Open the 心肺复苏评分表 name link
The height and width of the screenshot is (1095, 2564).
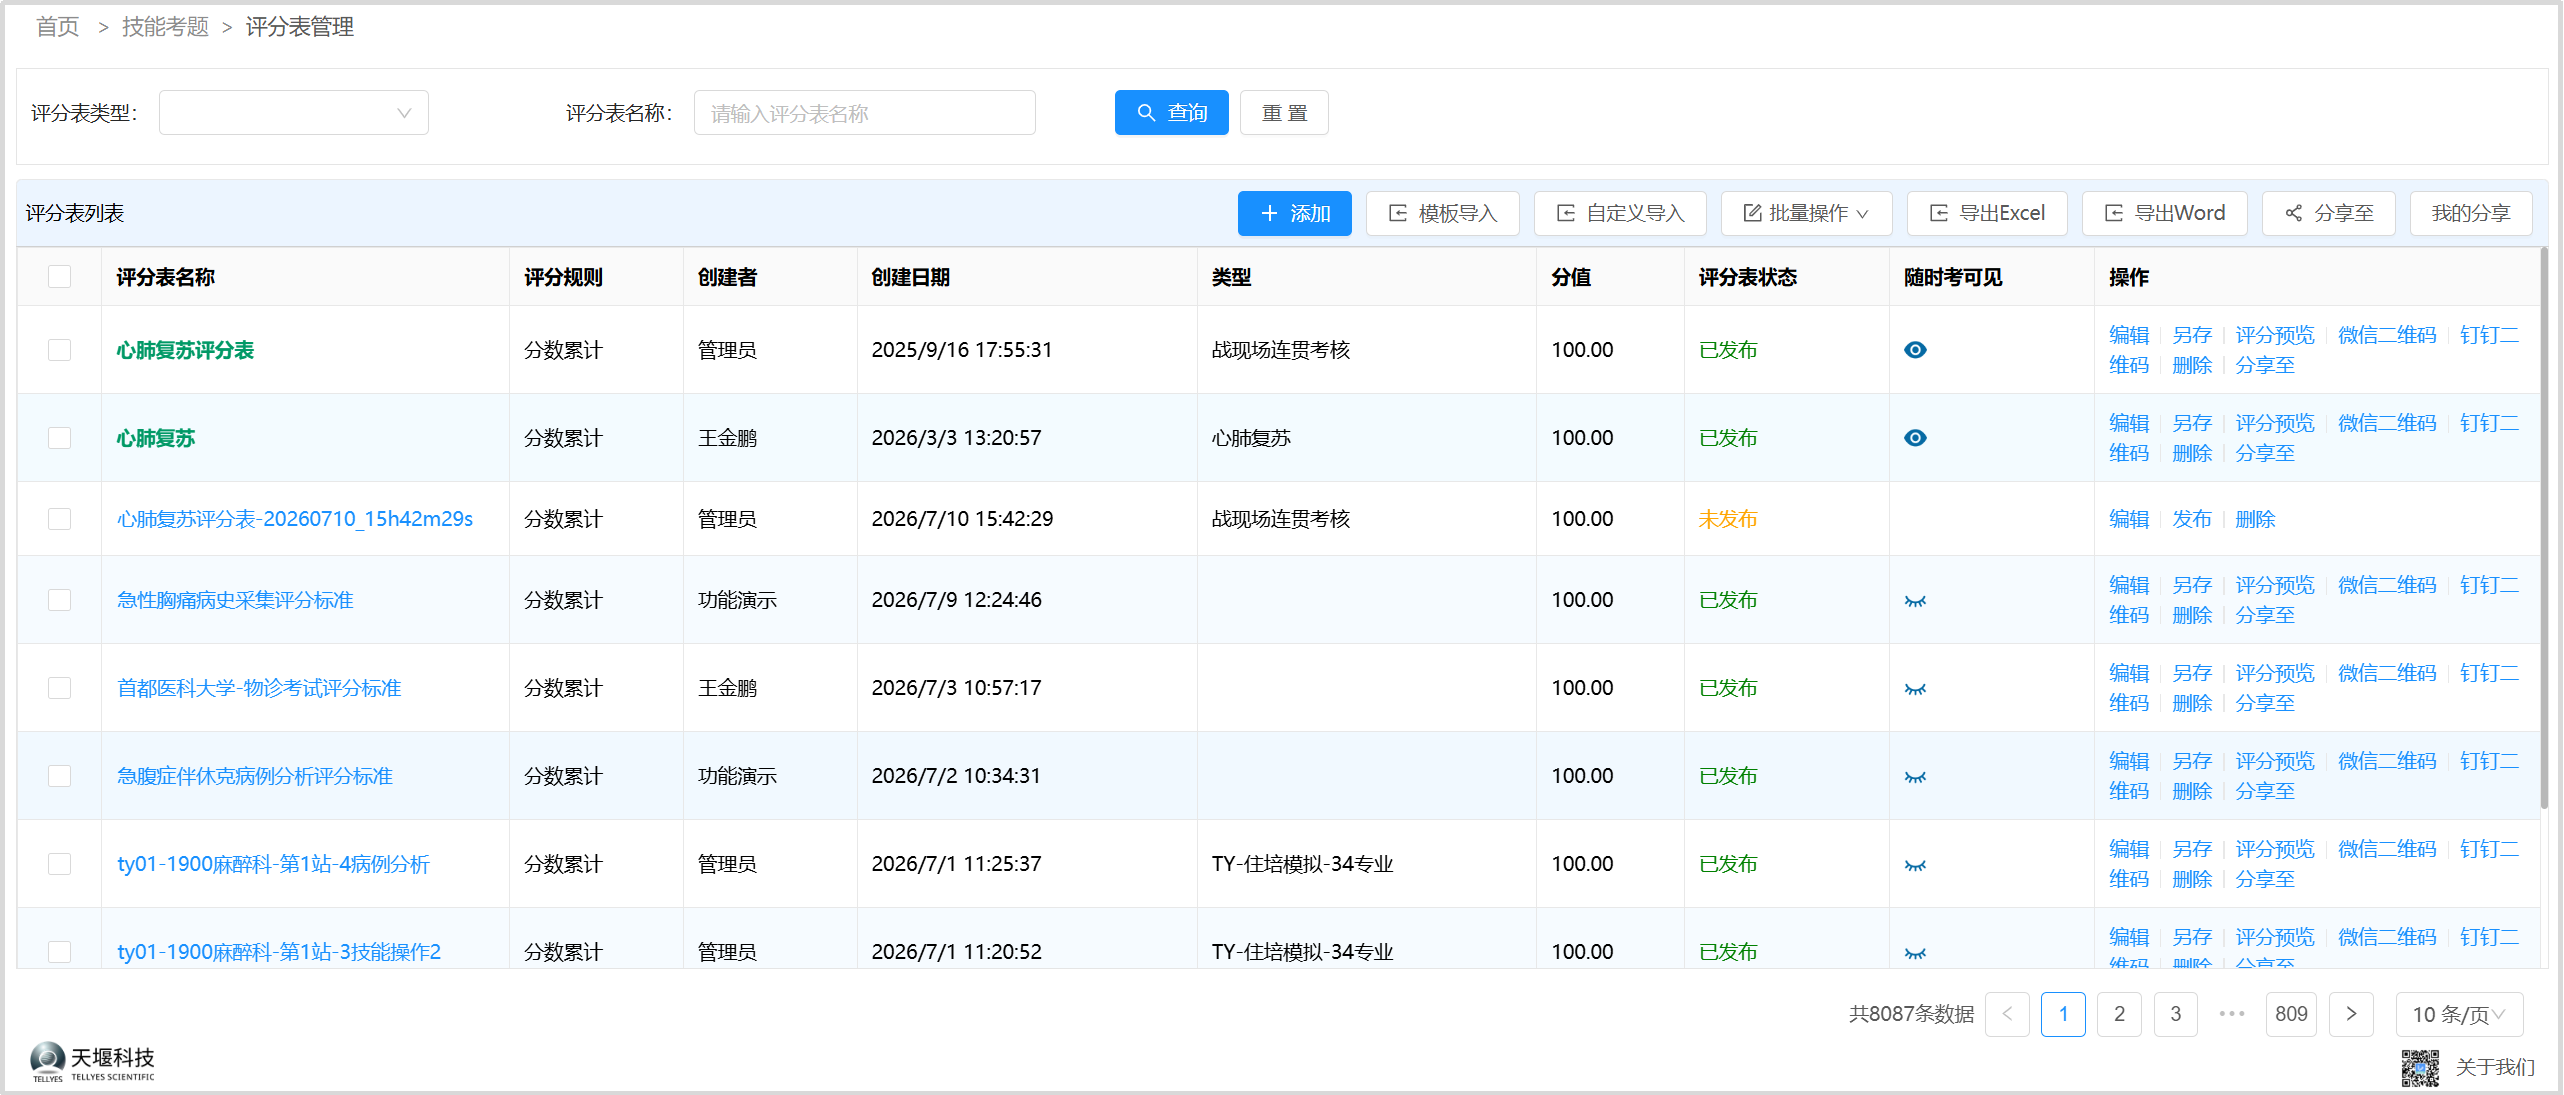tap(185, 350)
